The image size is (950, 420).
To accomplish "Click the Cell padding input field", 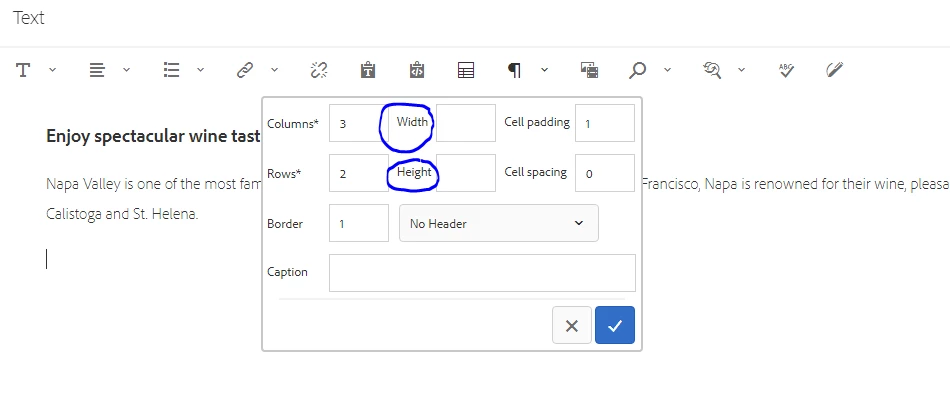I will click(605, 123).
